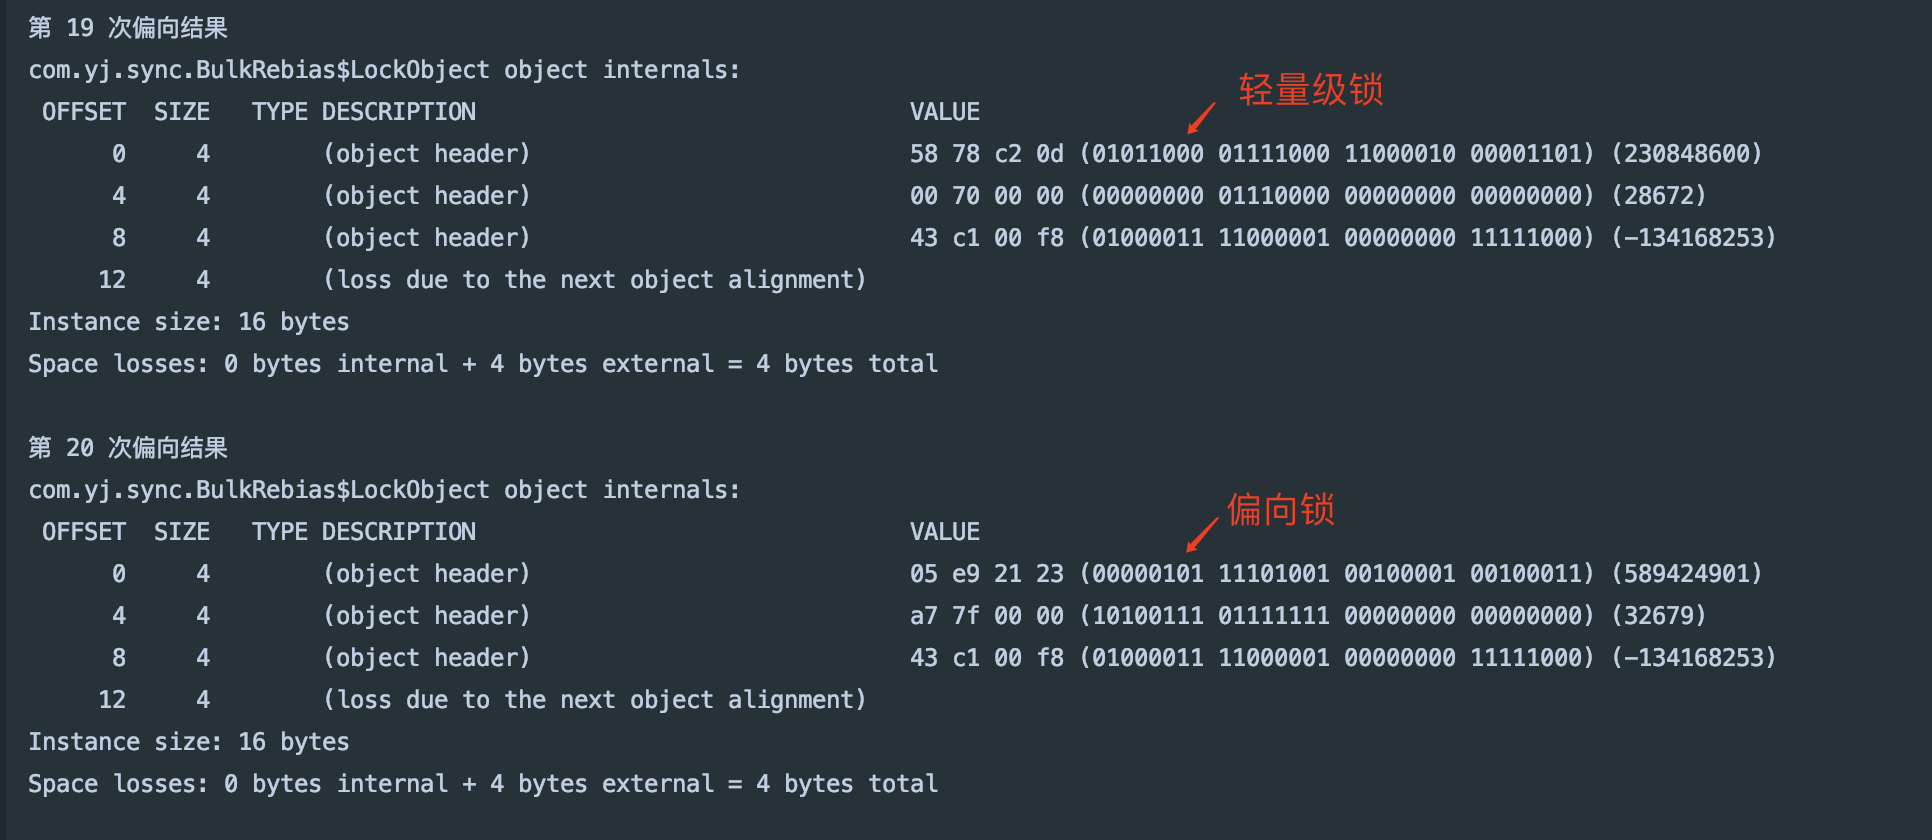Viewport: 1932px width, 840px height.
Task: Click the value (32679)
Action: point(1659,616)
